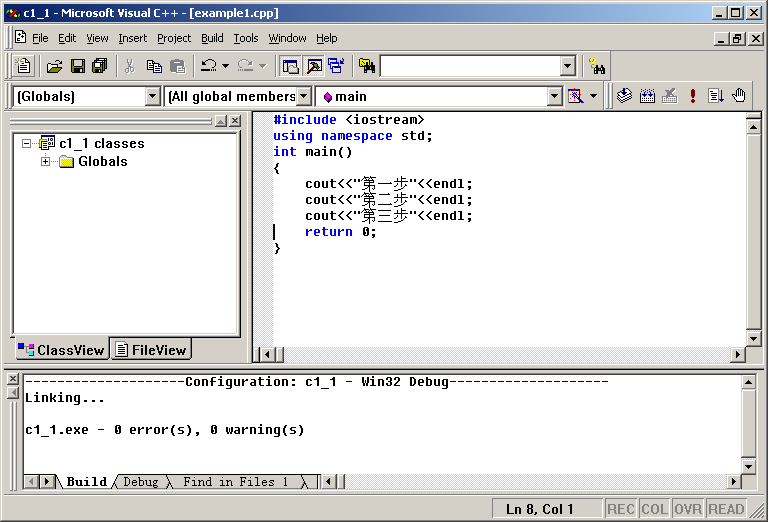Click the Find text input field in toolbar

(x=469, y=66)
